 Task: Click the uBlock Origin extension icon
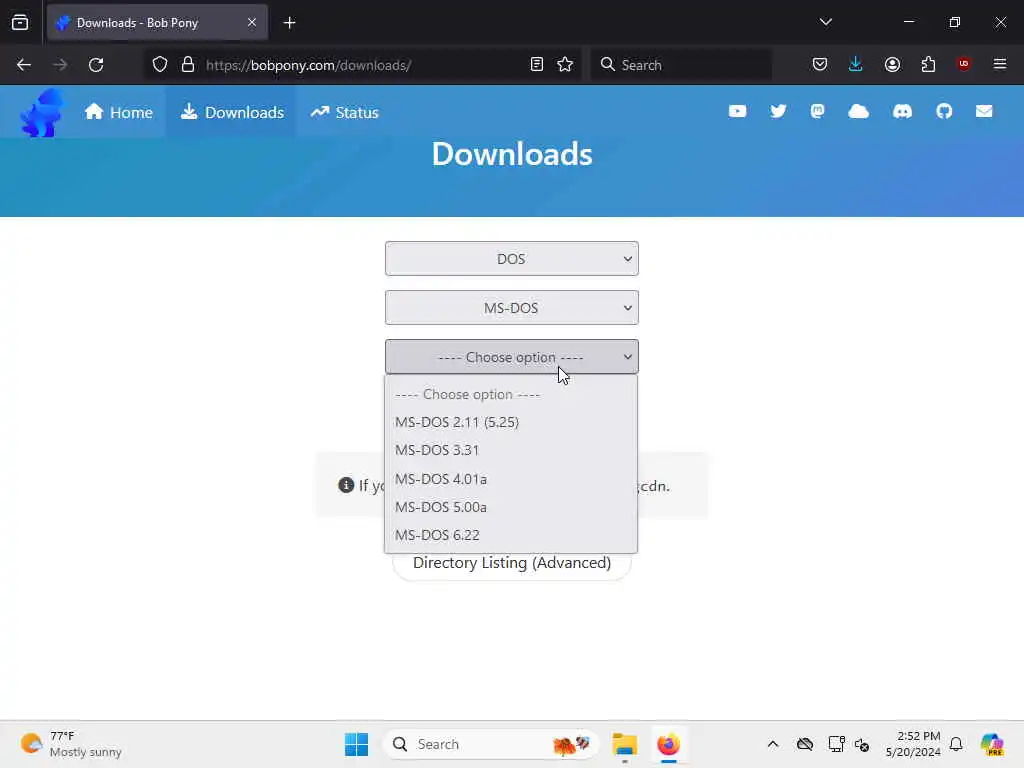click(x=963, y=64)
